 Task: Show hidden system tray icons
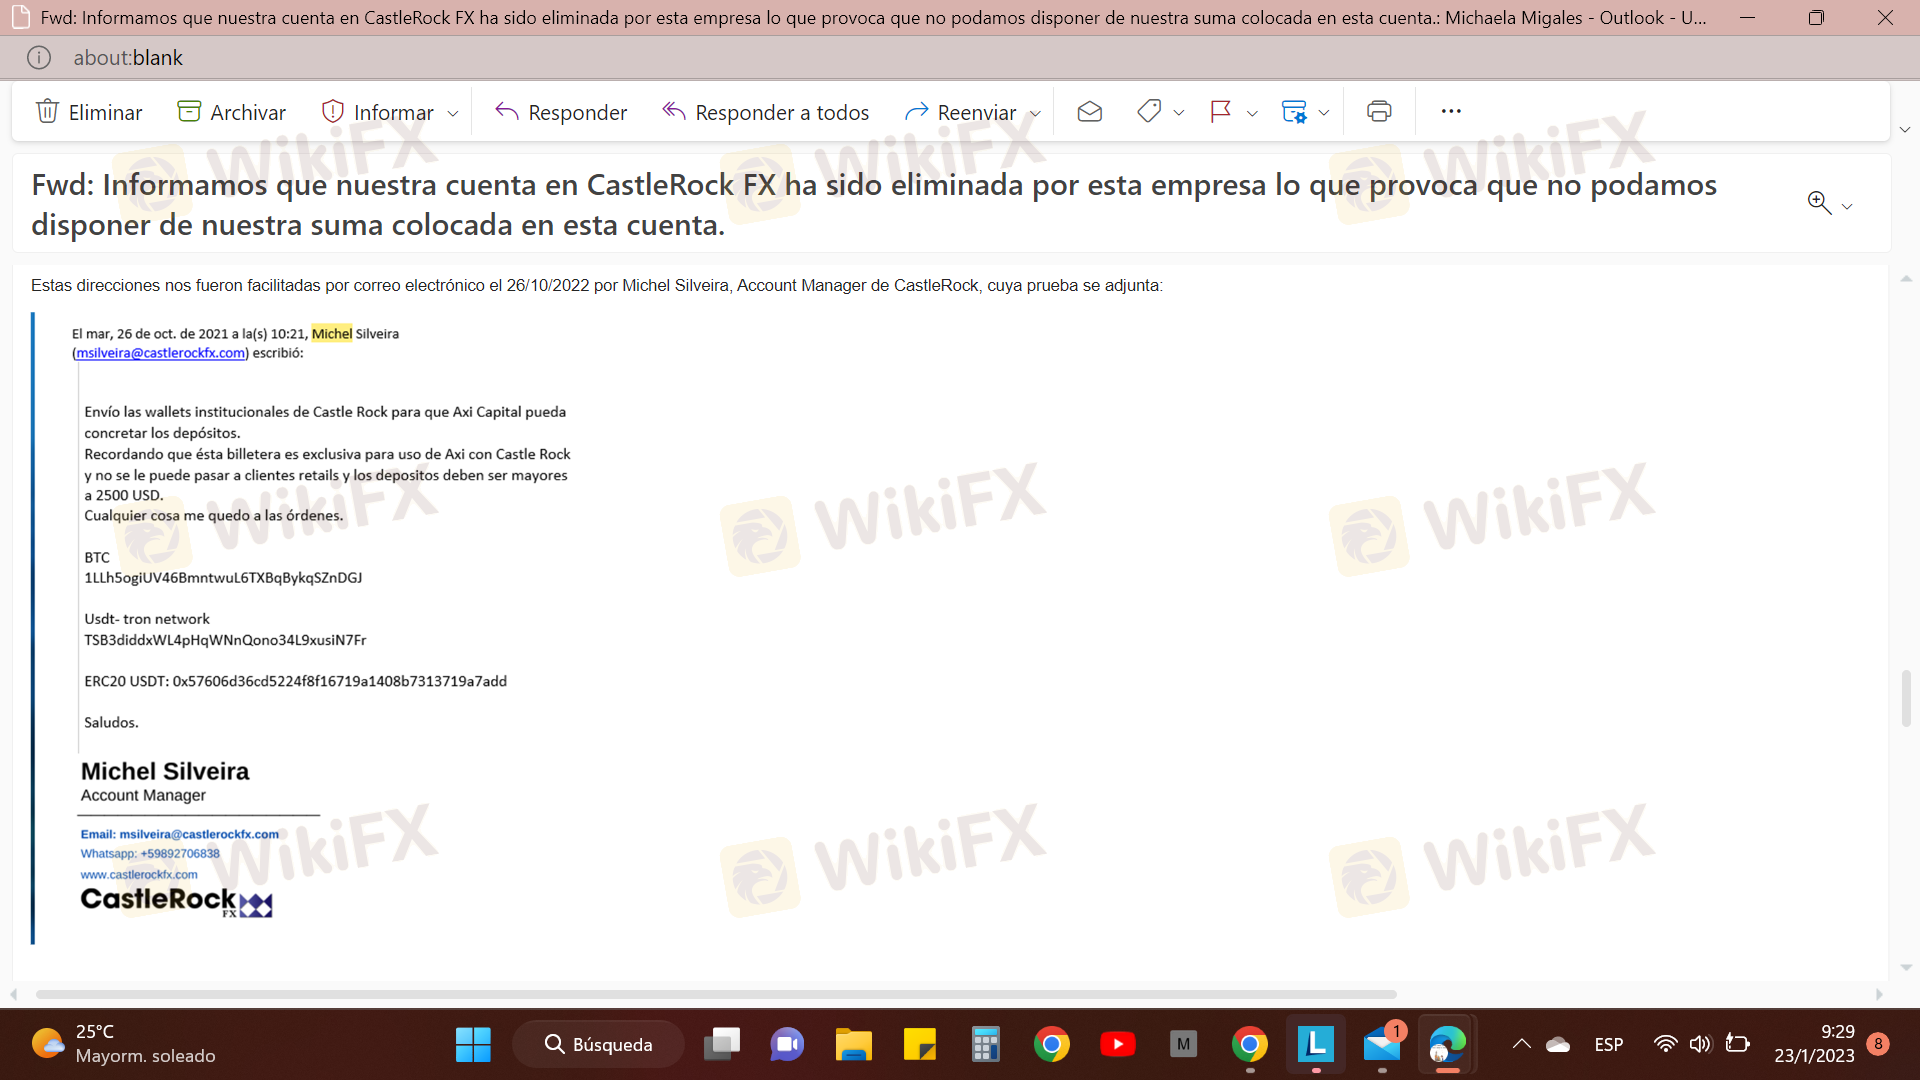click(x=1521, y=1044)
